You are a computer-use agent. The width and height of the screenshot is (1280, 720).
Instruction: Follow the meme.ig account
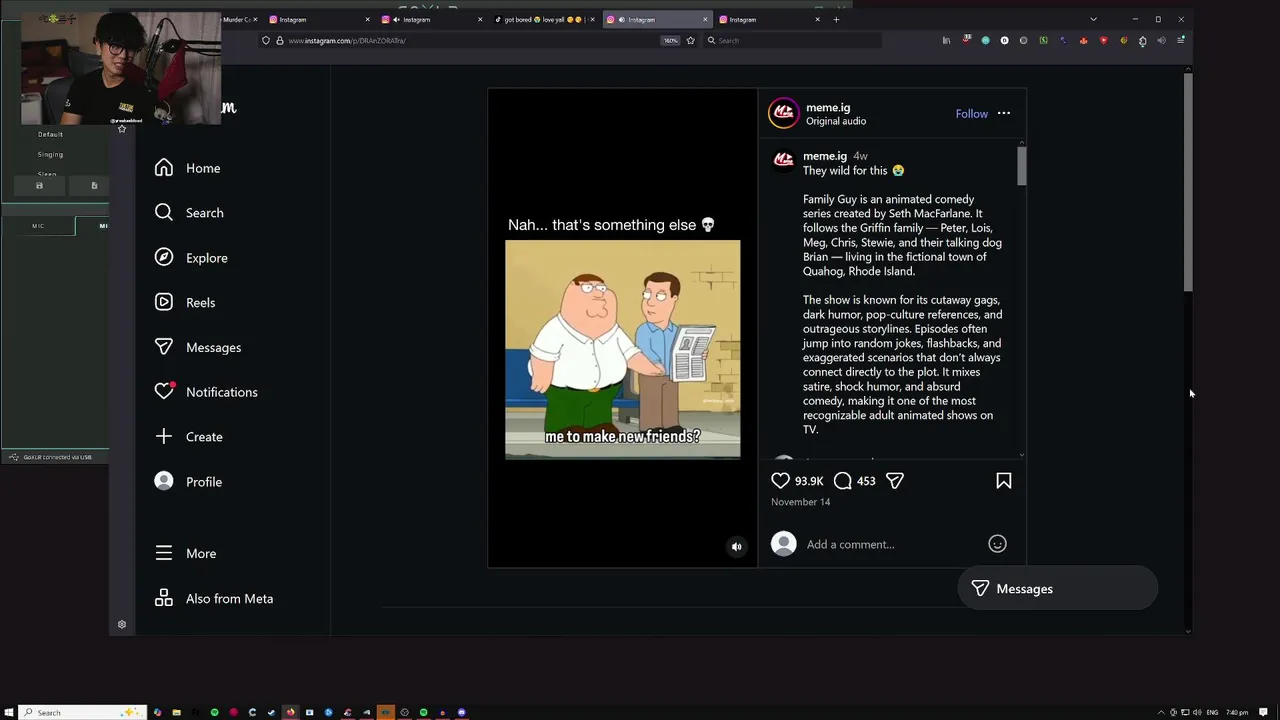pos(971,114)
